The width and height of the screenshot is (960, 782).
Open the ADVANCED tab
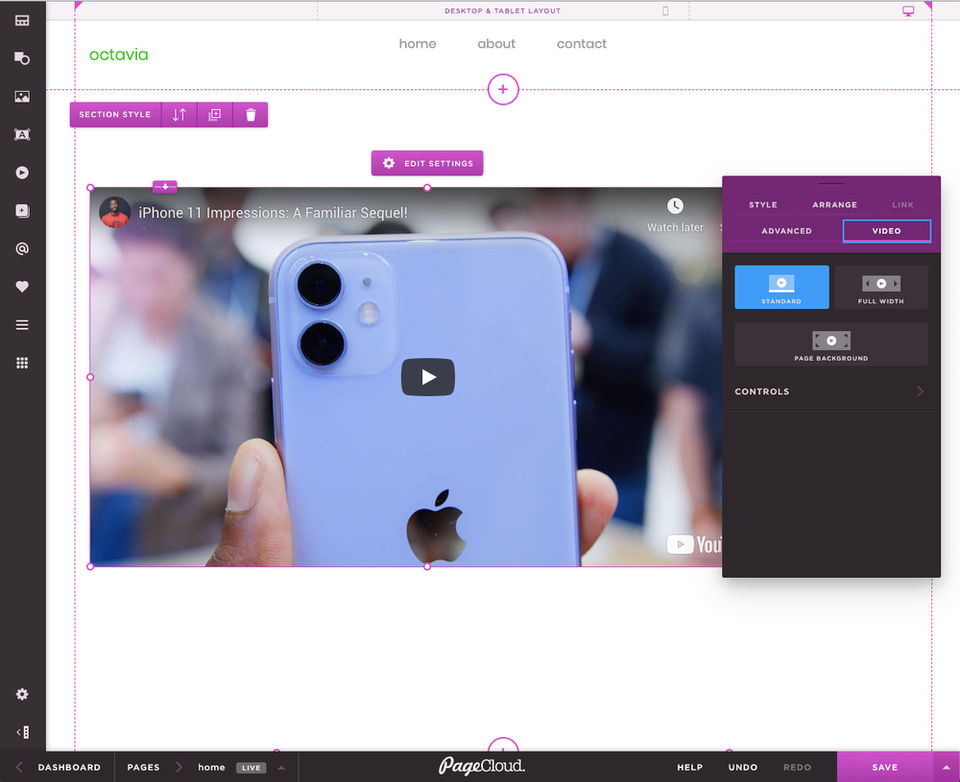pyautogui.click(x=787, y=231)
